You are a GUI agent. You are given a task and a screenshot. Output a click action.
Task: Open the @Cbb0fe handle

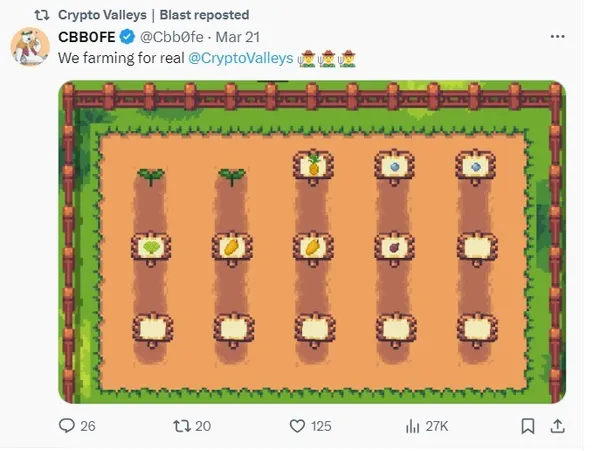click(x=172, y=37)
